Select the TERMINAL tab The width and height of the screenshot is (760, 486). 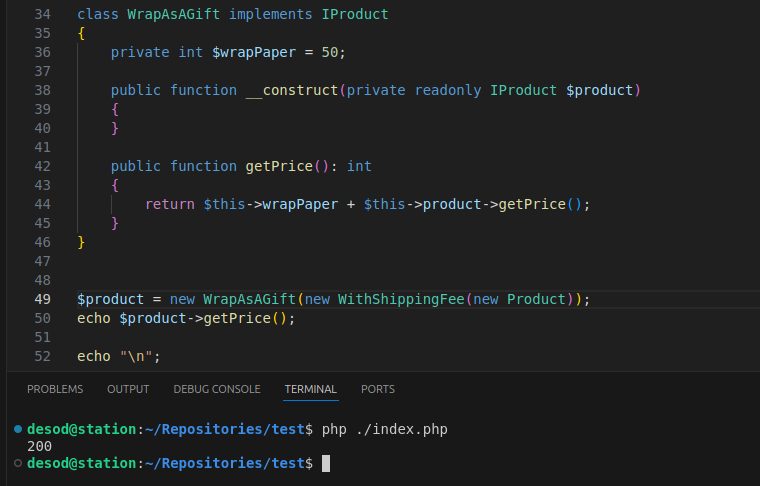pos(310,389)
